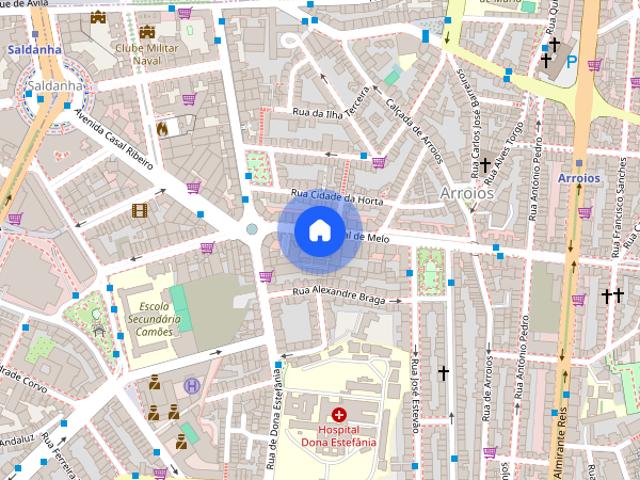Screen dimensions: 640x480
Task: Click the Hospital Dona Estefânia label
Action: coord(339,436)
